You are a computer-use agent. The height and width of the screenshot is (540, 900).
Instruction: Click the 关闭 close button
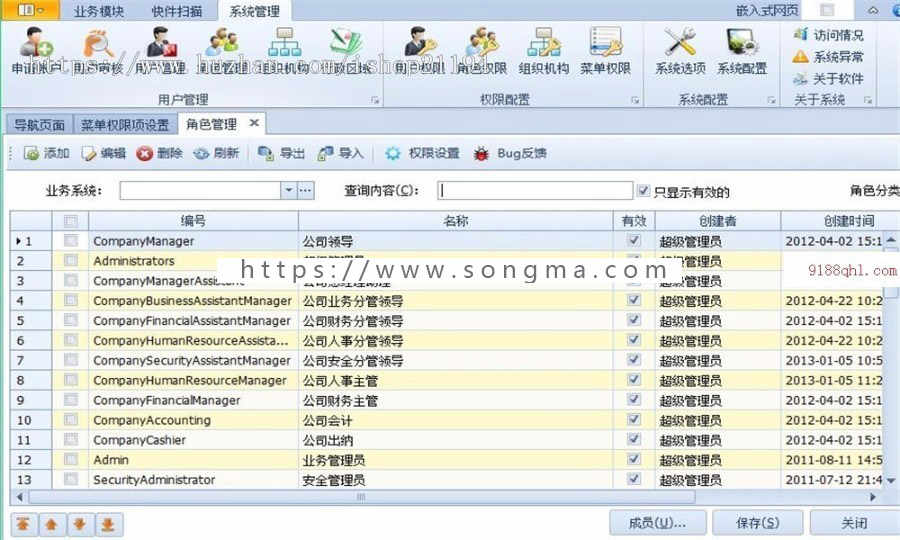(855, 523)
